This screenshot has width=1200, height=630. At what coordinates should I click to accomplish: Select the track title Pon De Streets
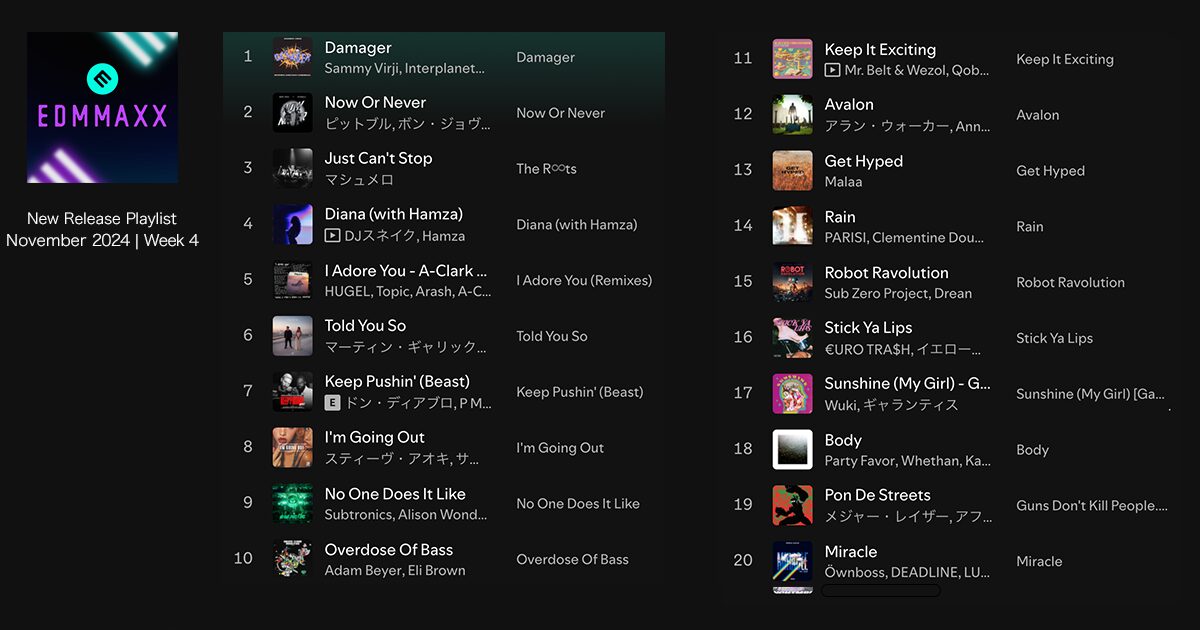(877, 496)
